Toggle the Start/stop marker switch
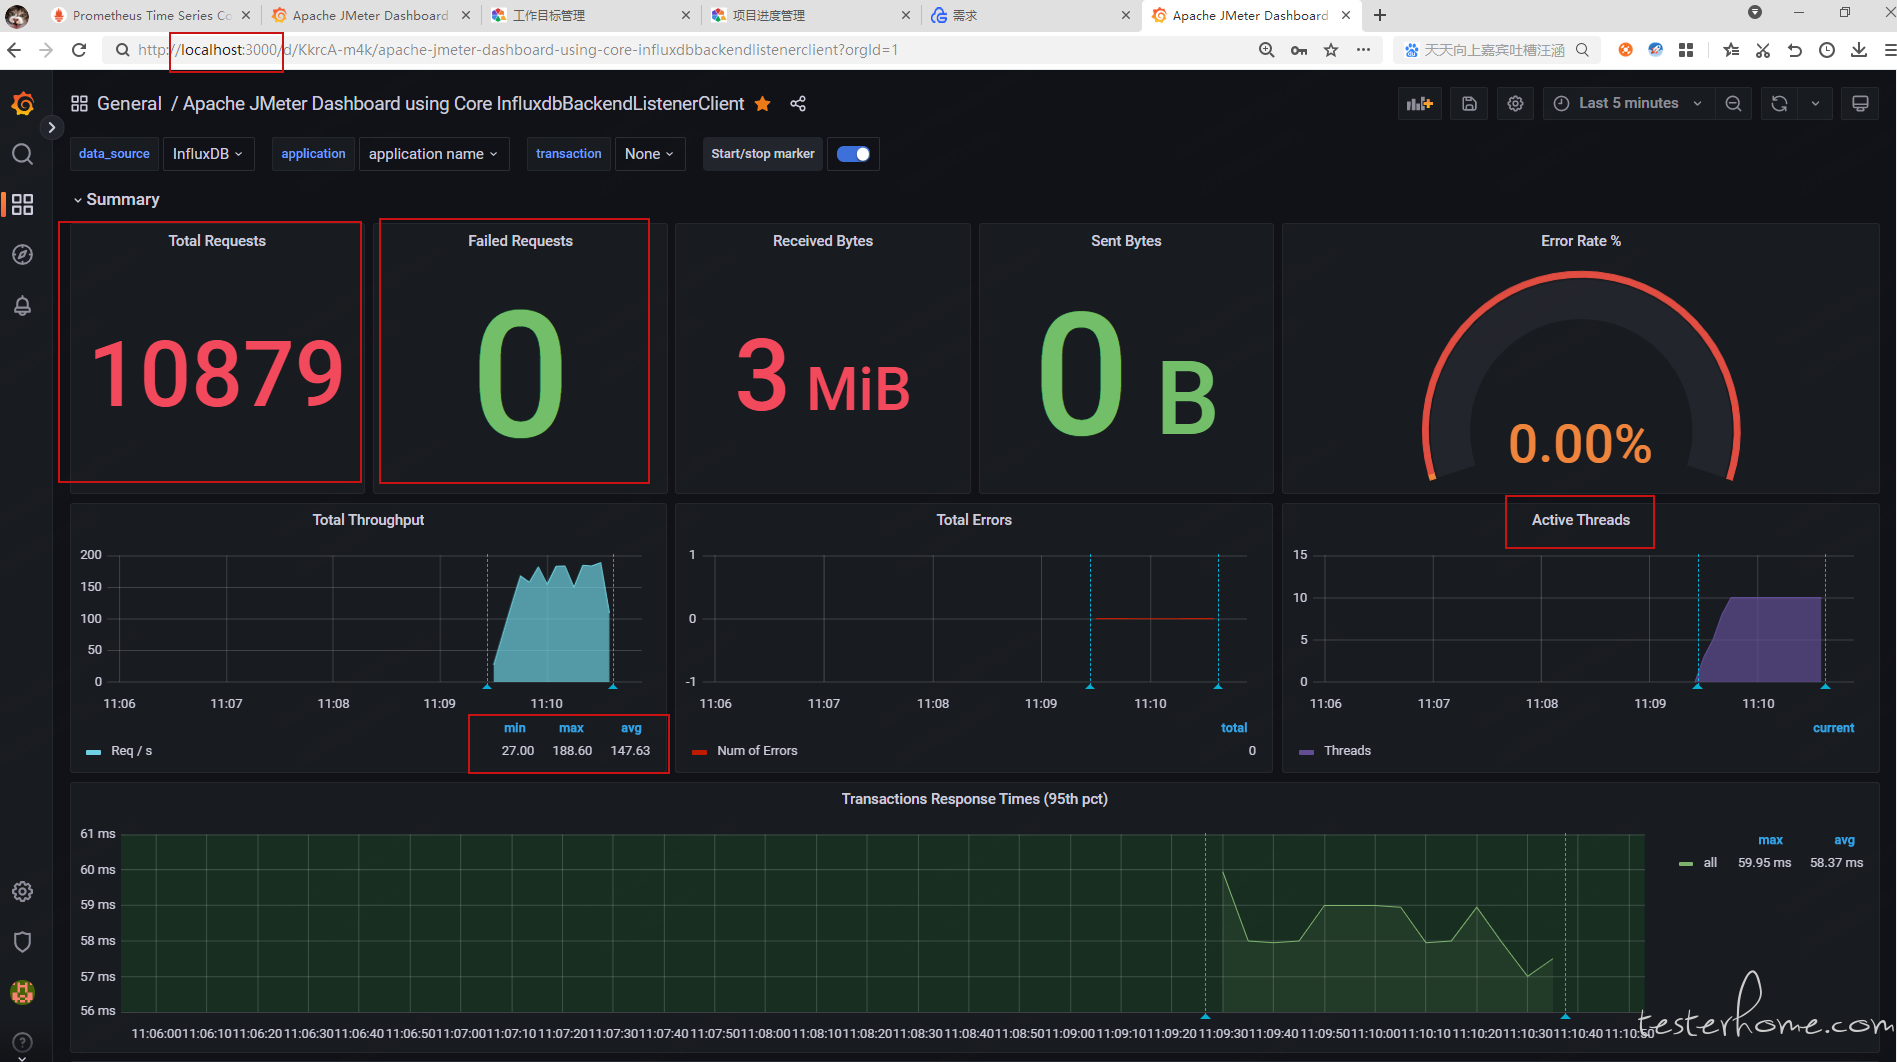This screenshot has width=1897, height=1062. [853, 154]
